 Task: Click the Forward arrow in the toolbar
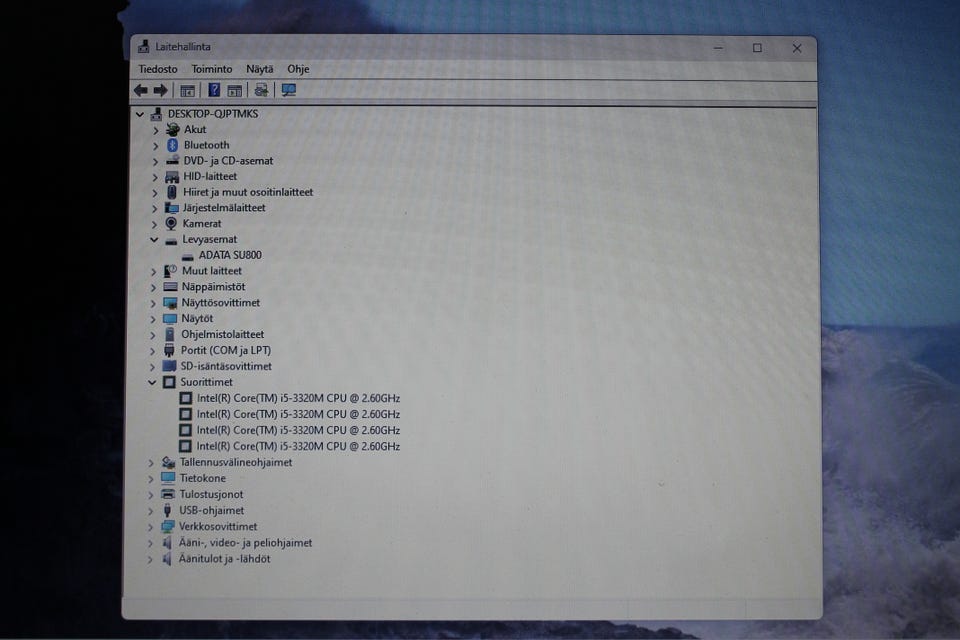[160, 91]
